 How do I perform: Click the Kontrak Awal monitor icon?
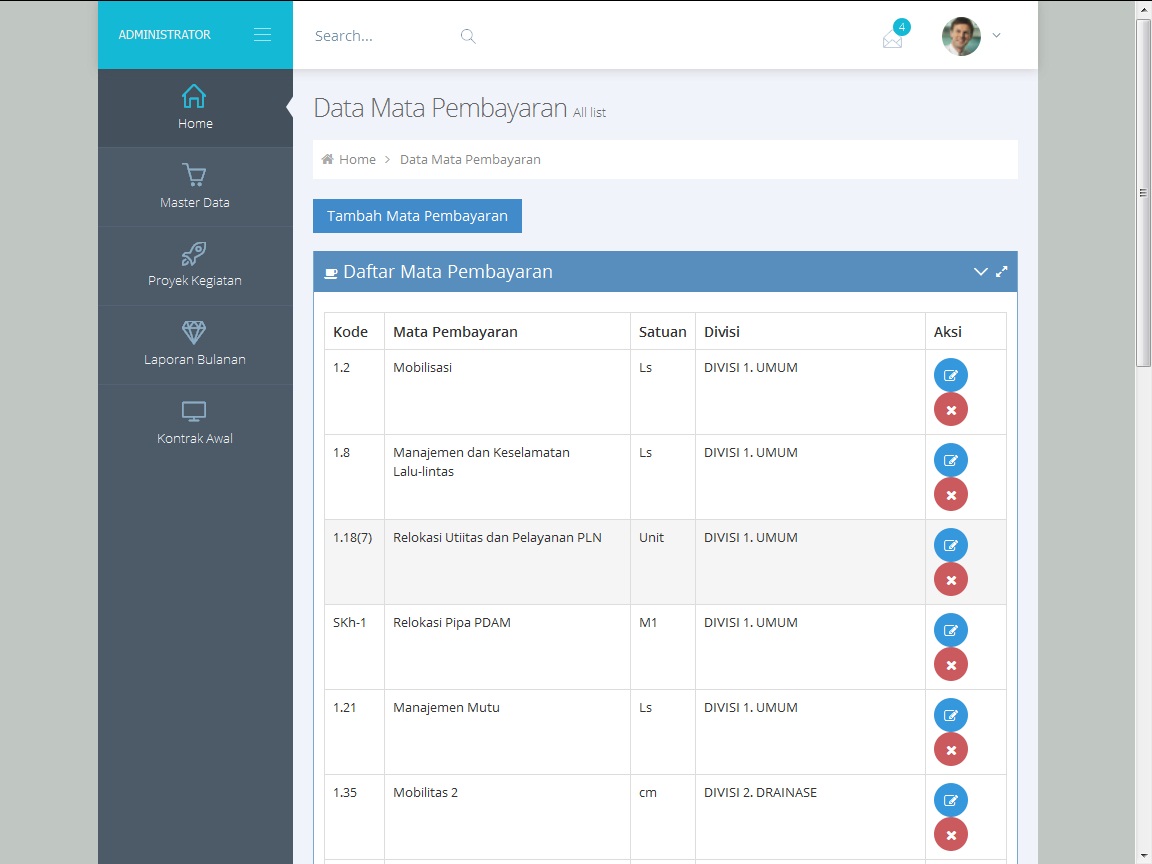pos(194,411)
